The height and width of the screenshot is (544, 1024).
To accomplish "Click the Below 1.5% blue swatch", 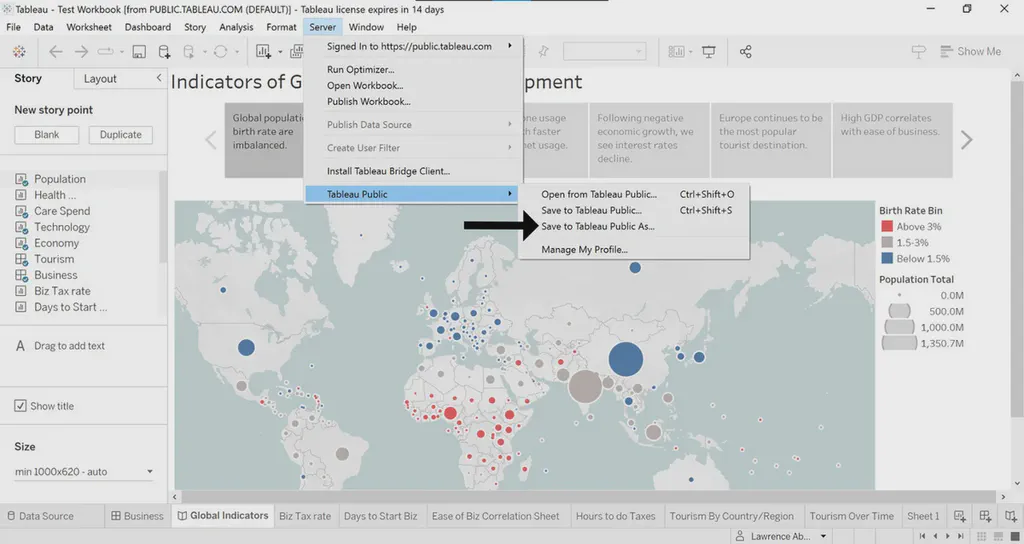I will click(887, 259).
